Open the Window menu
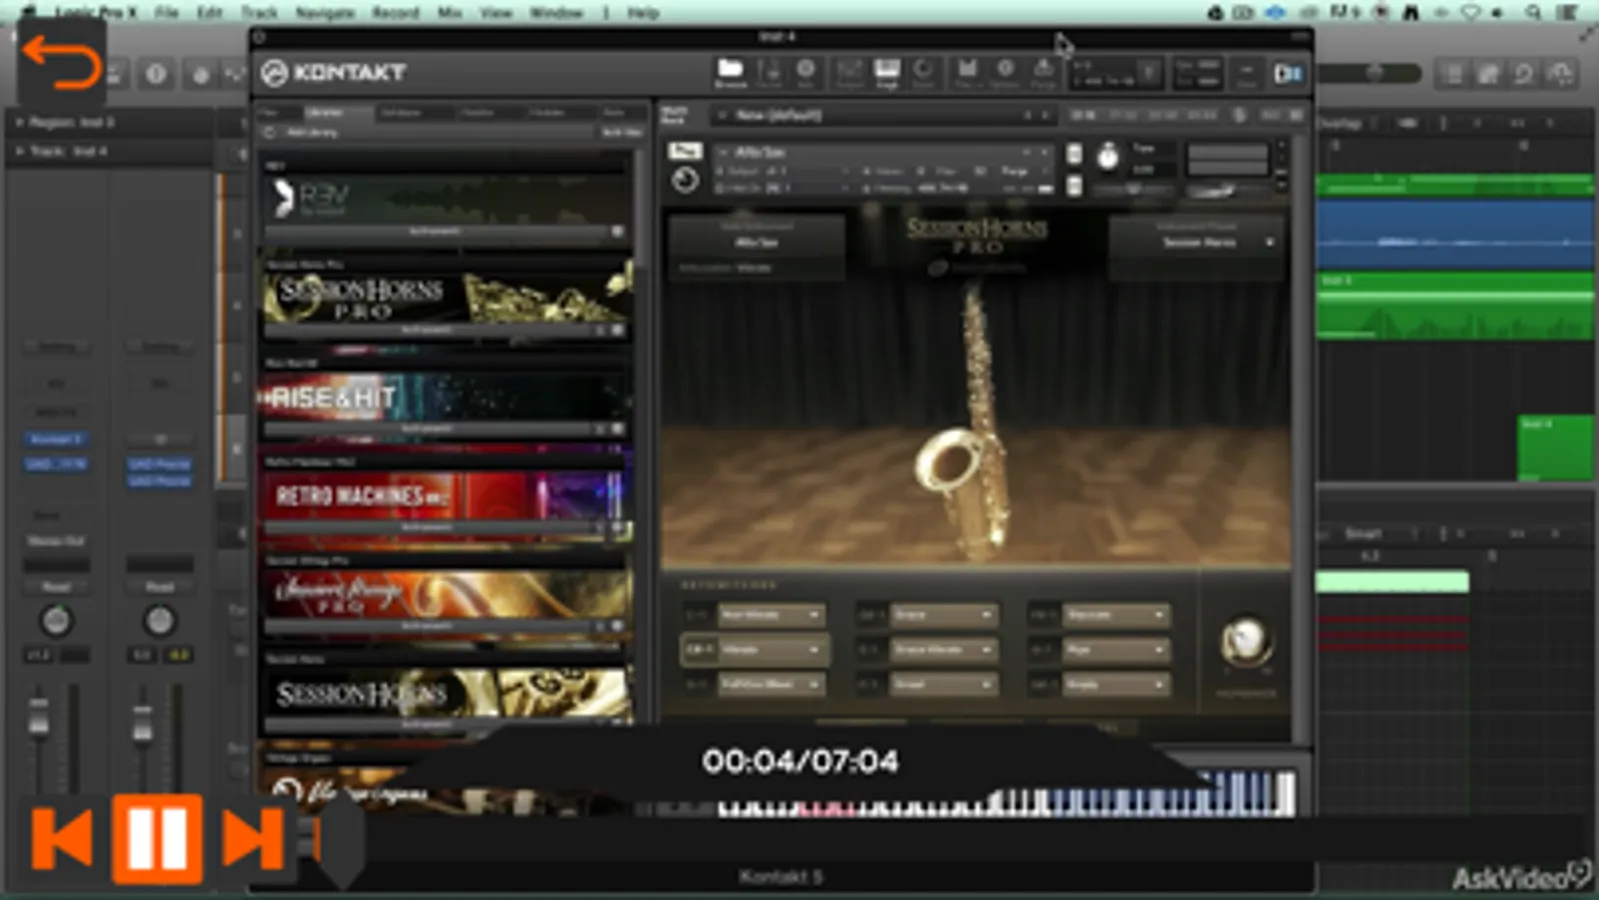This screenshot has width=1599, height=900. click(555, 12)
